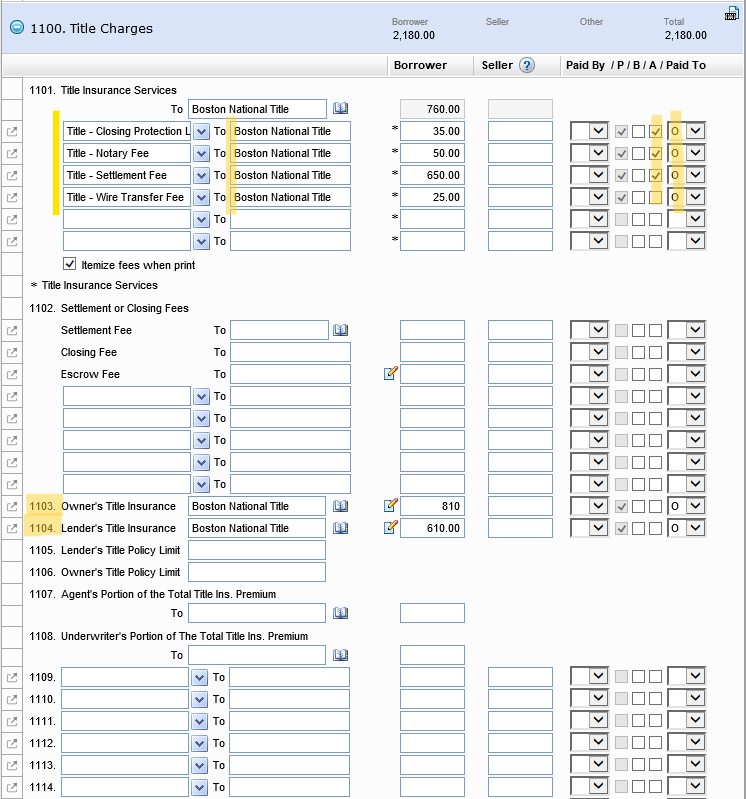
Task: Uncheck the A checkbox on Closing Protection row
Action: [x=656, y=131]
